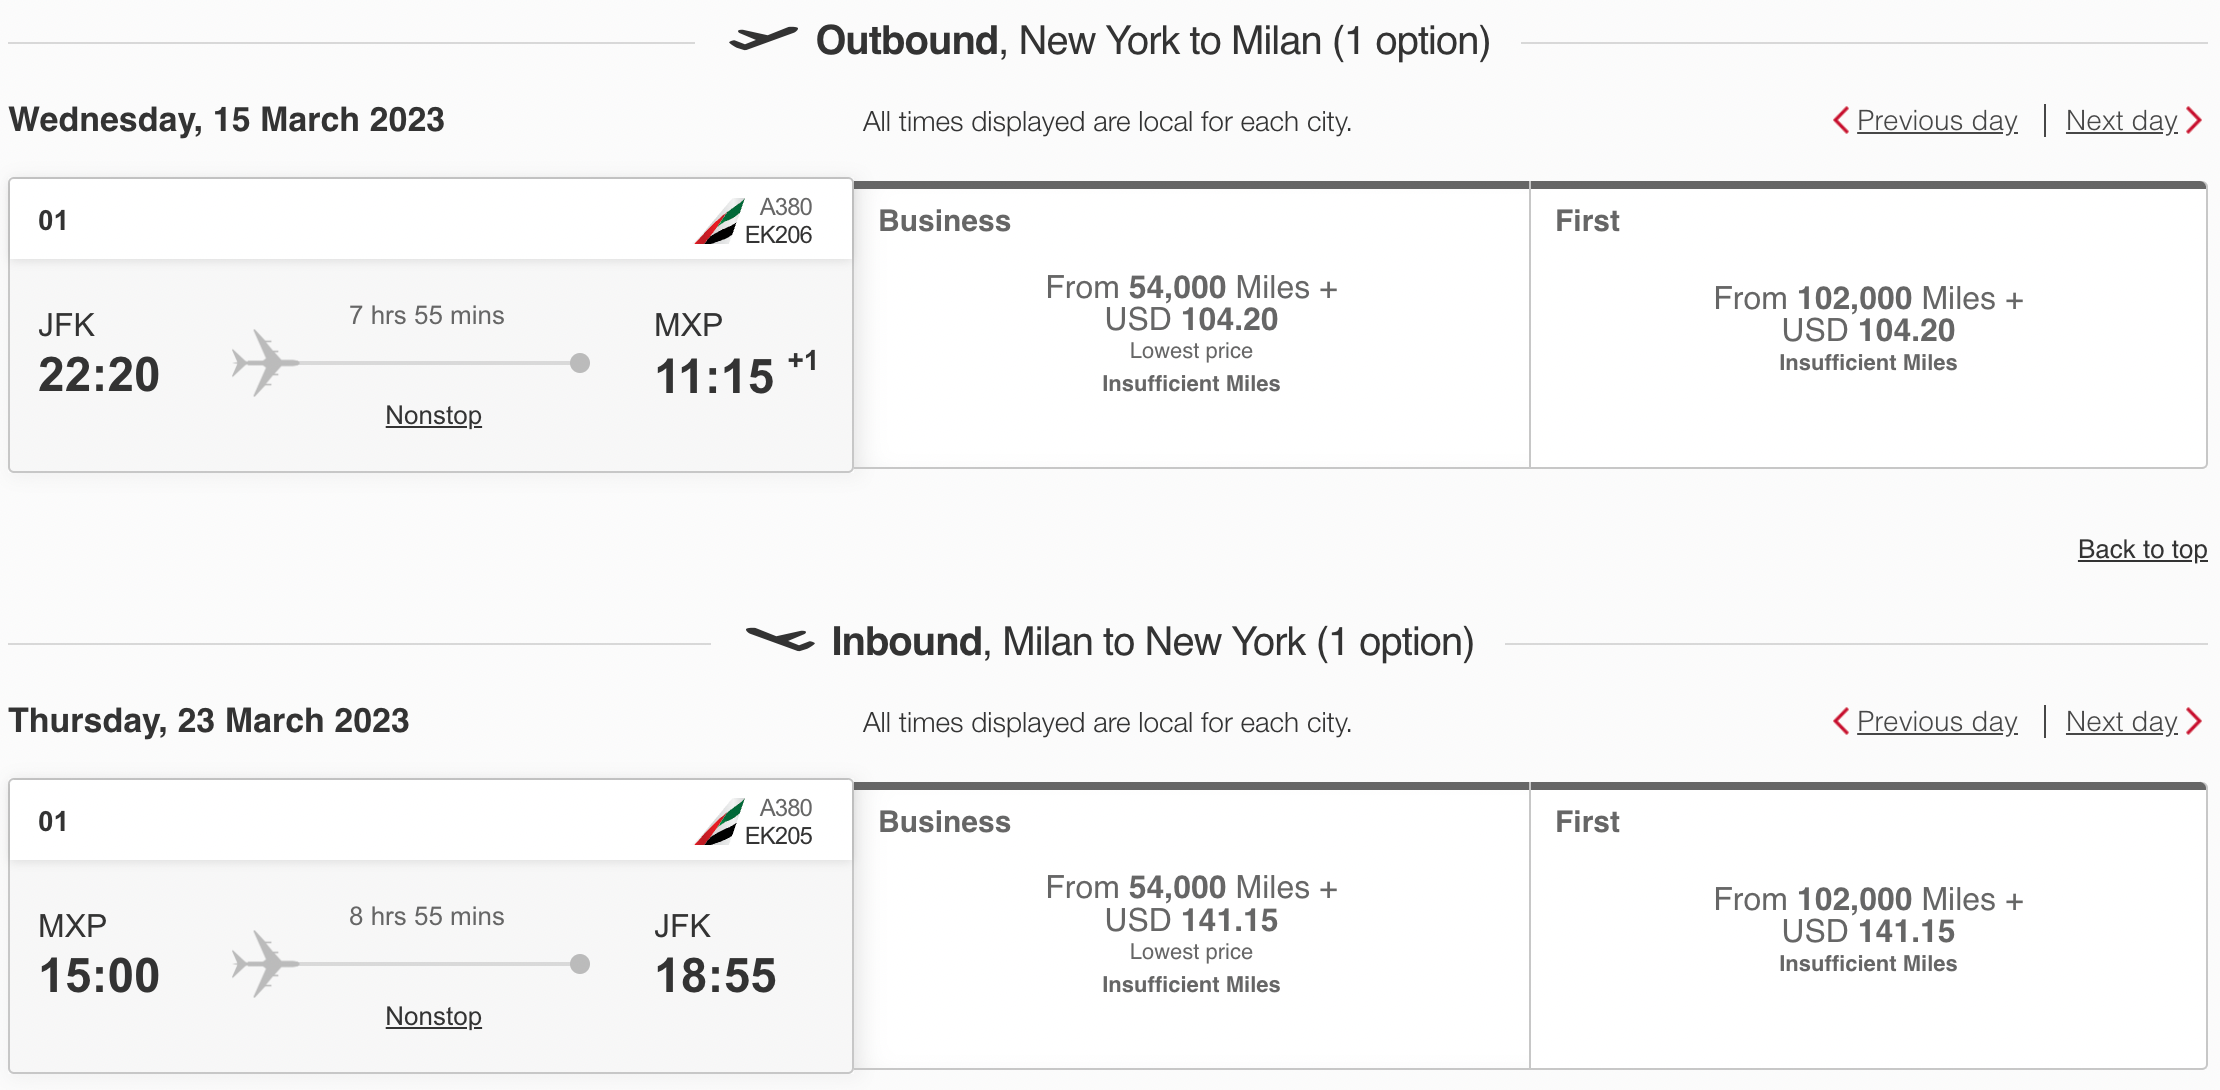2220x1090 pixels.
Task: Open the outbound Previous day link
Action: pos(1936,120)
